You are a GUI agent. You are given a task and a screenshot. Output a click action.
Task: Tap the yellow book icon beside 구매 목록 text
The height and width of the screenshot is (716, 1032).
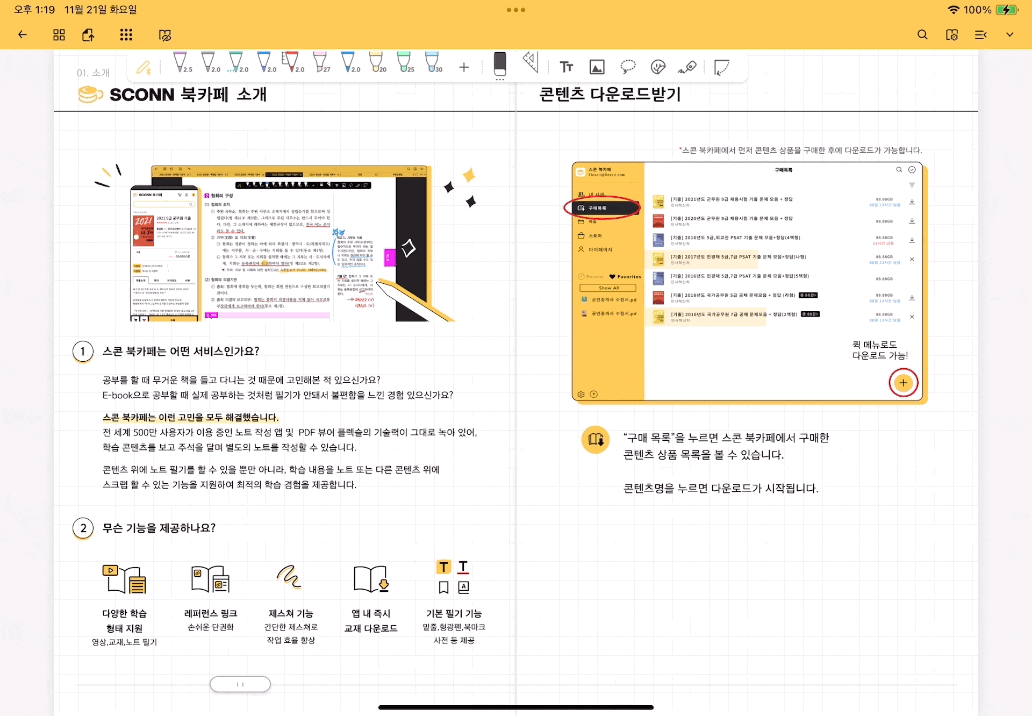click(596, 440)
